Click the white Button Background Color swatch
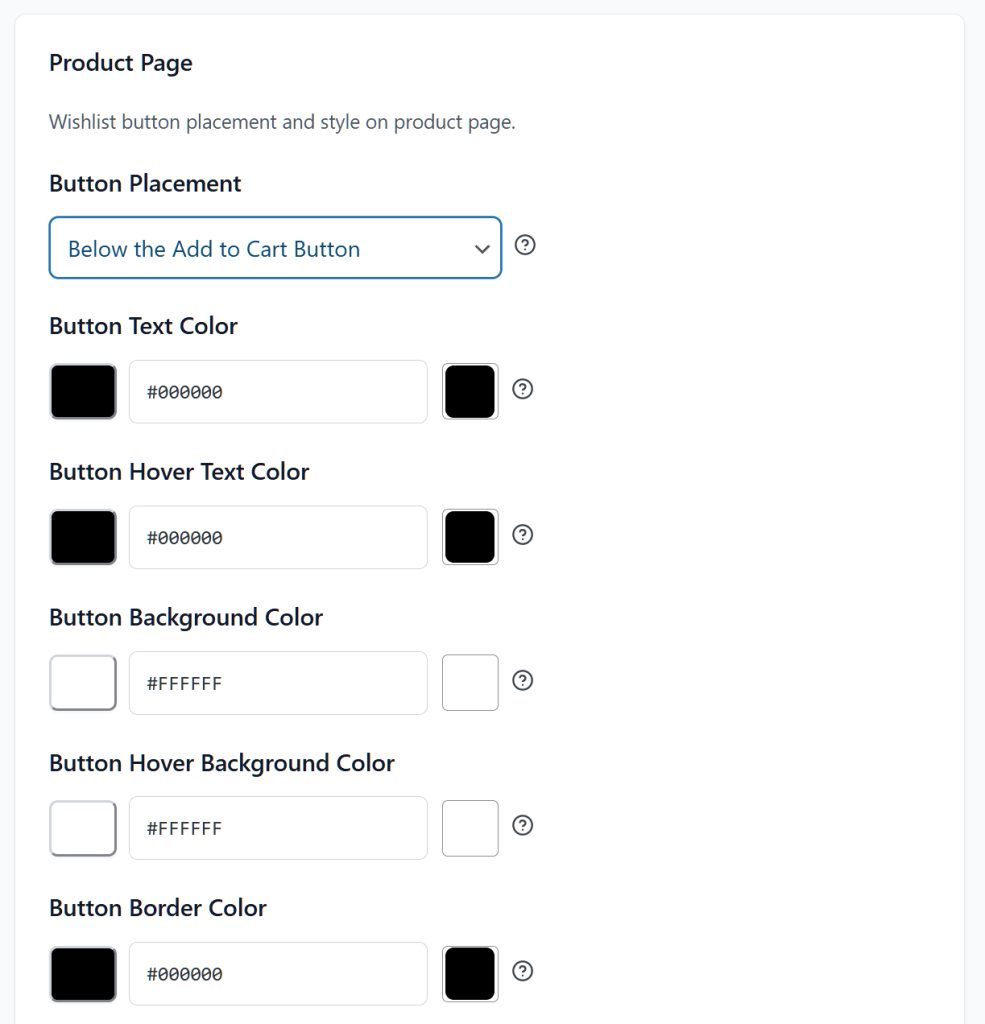The width and height of the screenshot is (985, 1024). pyautogui.click(x=83, y=682)
